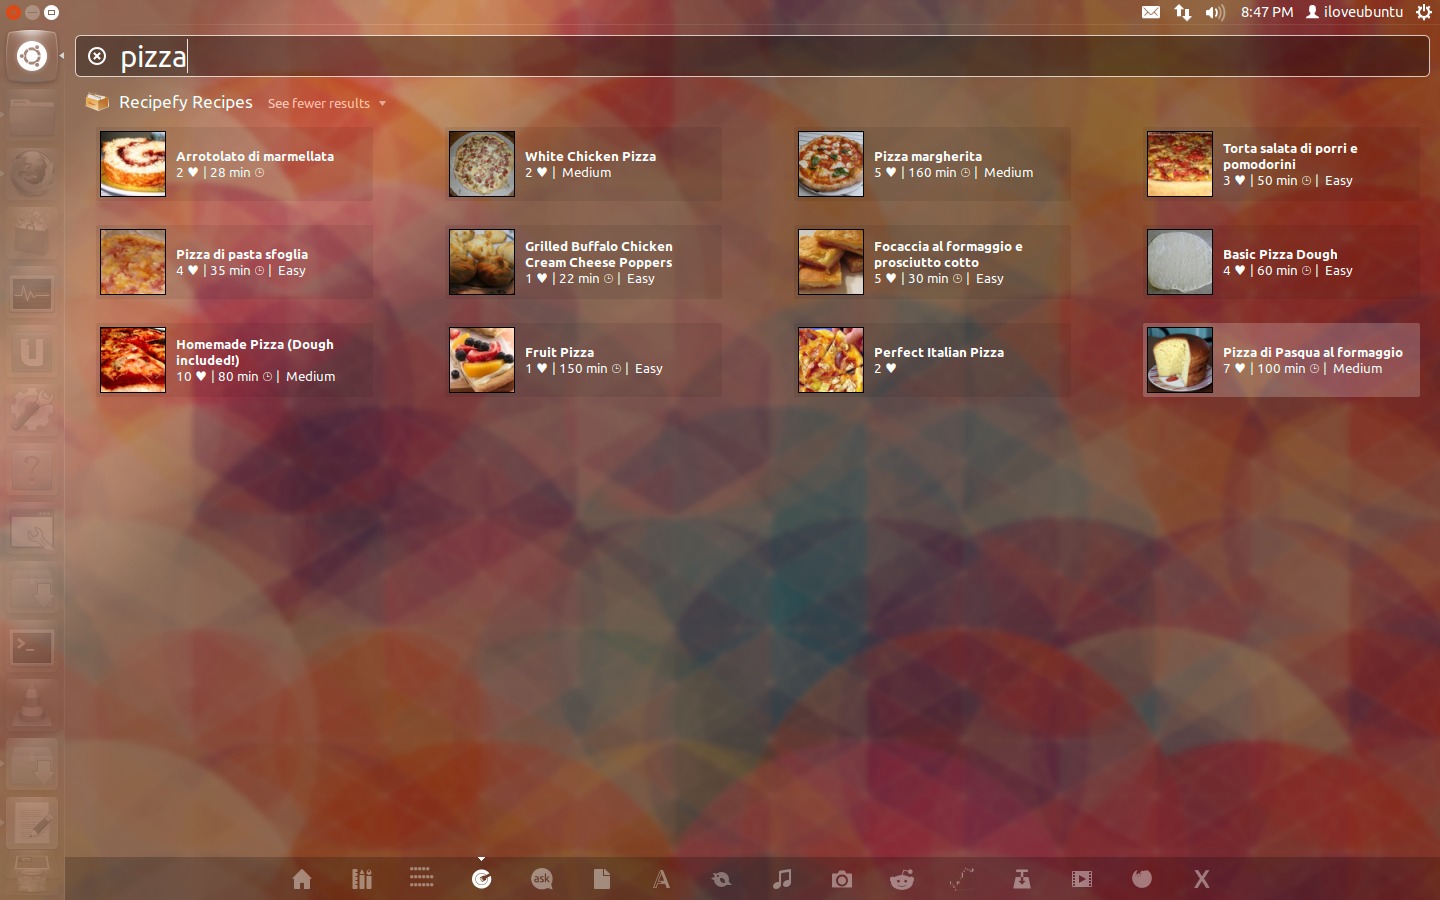Viewport: 1440px width, 900px height.
Task: Open the Perfect Italian Pizza recipe
Action: click(x=933, y=360)
